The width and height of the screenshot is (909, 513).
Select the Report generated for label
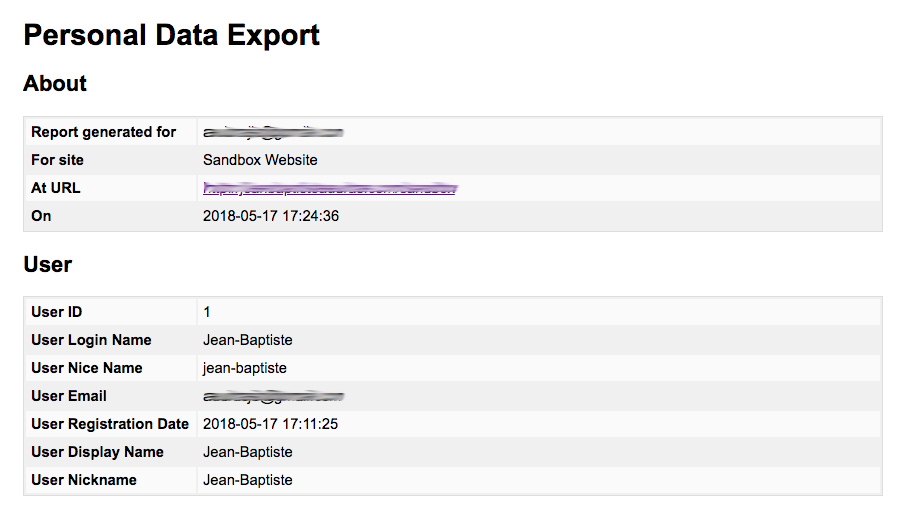(x=103, y=132)
